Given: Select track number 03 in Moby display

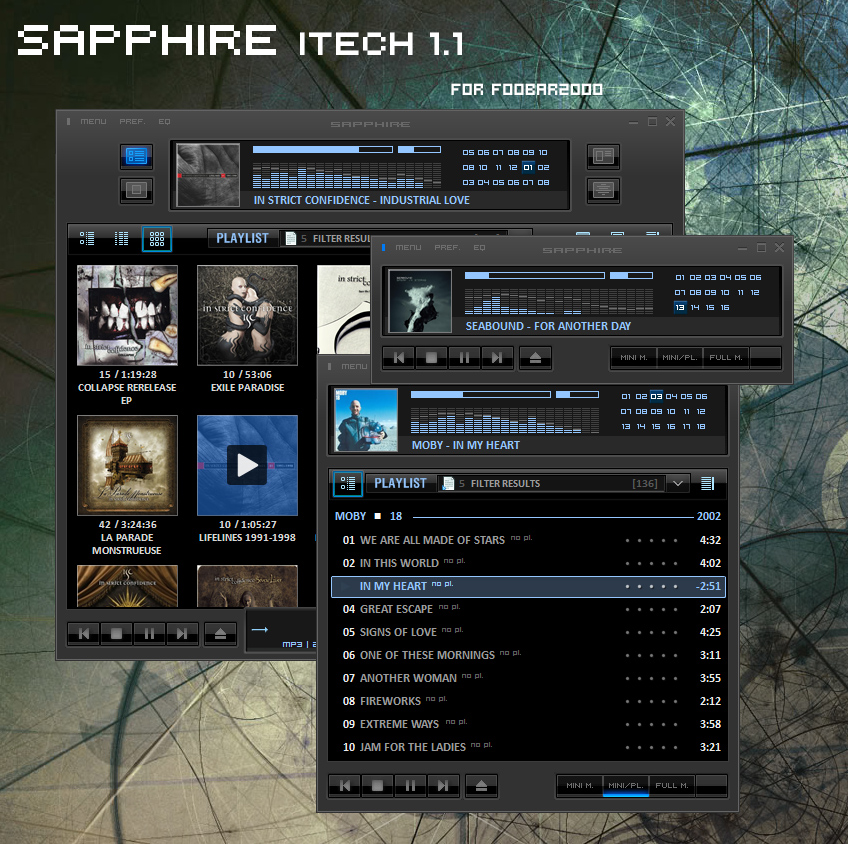Looking at the screenshot, I should (x=656, y=396).
